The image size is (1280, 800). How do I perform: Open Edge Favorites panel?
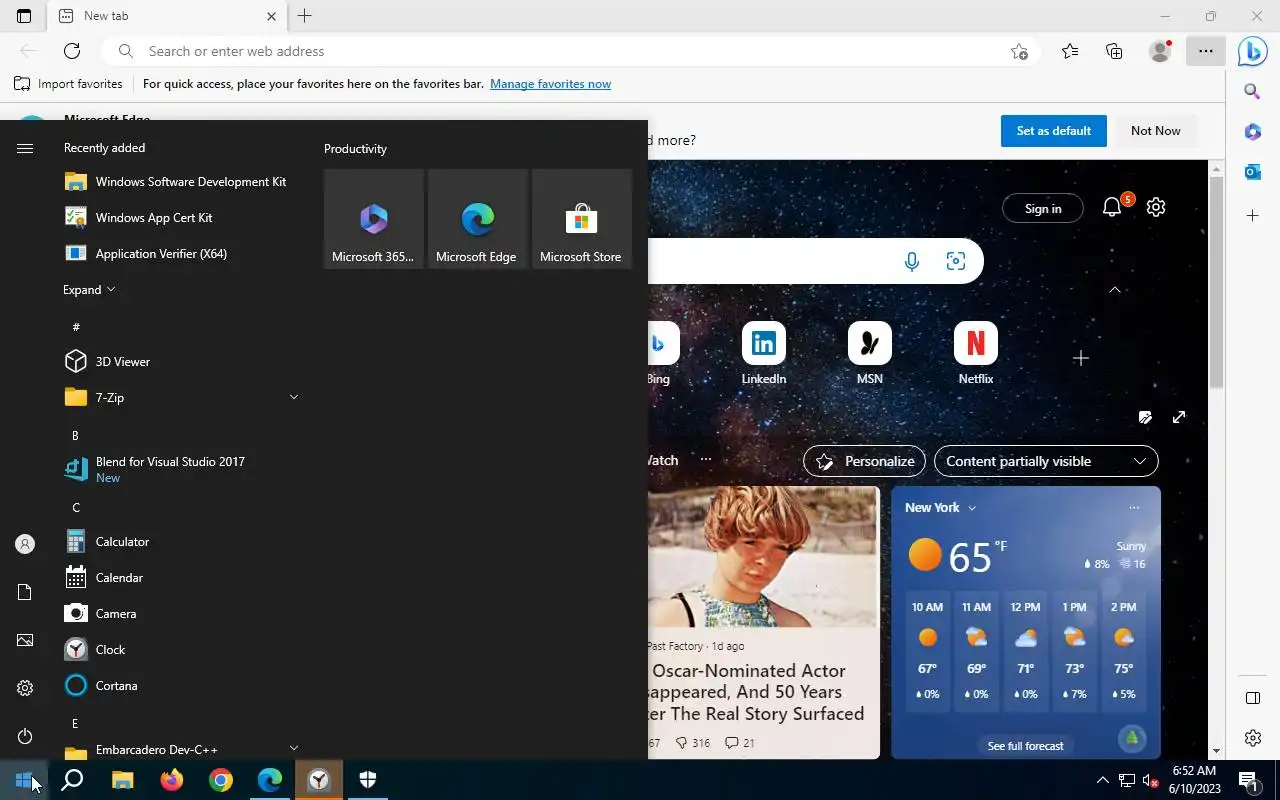pyautogui.click(x=1070, y=51)
